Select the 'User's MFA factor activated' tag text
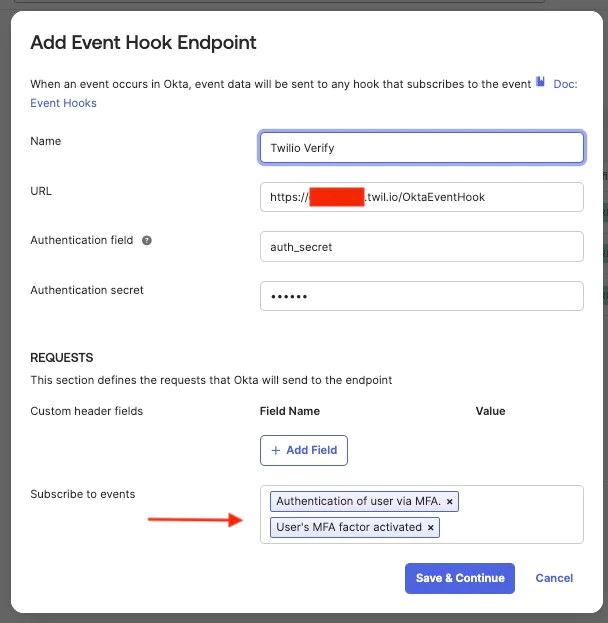Screen dimensions: 608x623 (349, 527)
